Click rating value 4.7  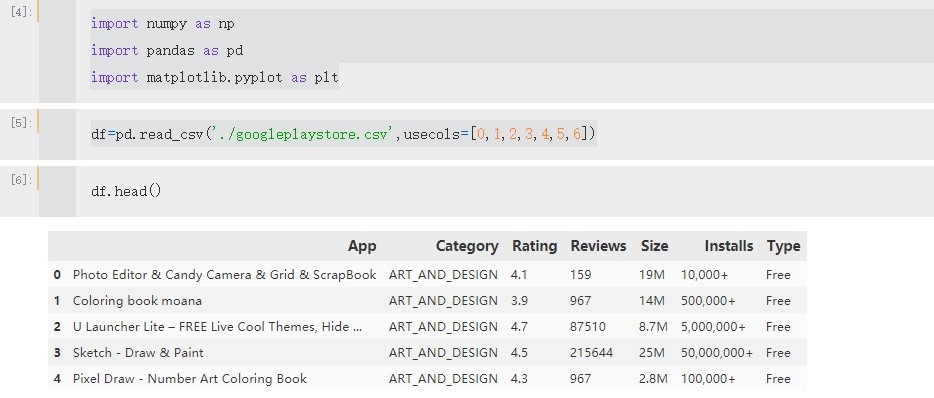click(x=519, y=327)
